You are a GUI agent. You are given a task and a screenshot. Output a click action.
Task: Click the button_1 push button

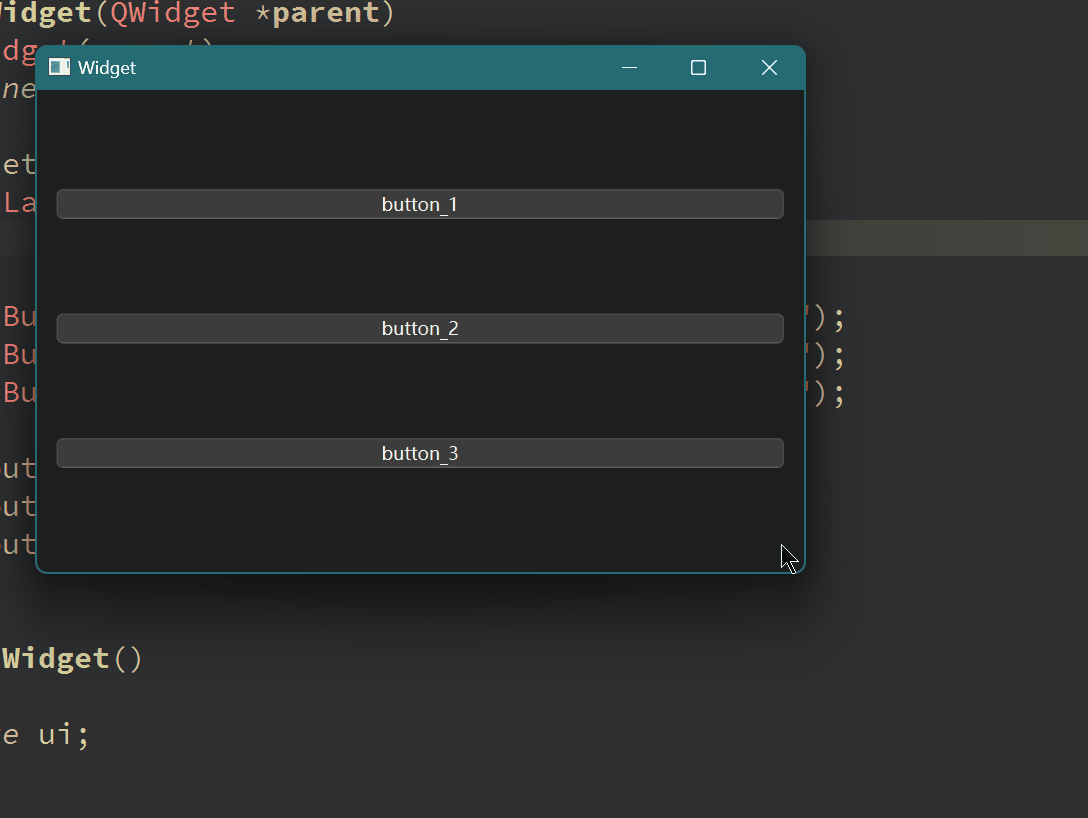[420, 204]
